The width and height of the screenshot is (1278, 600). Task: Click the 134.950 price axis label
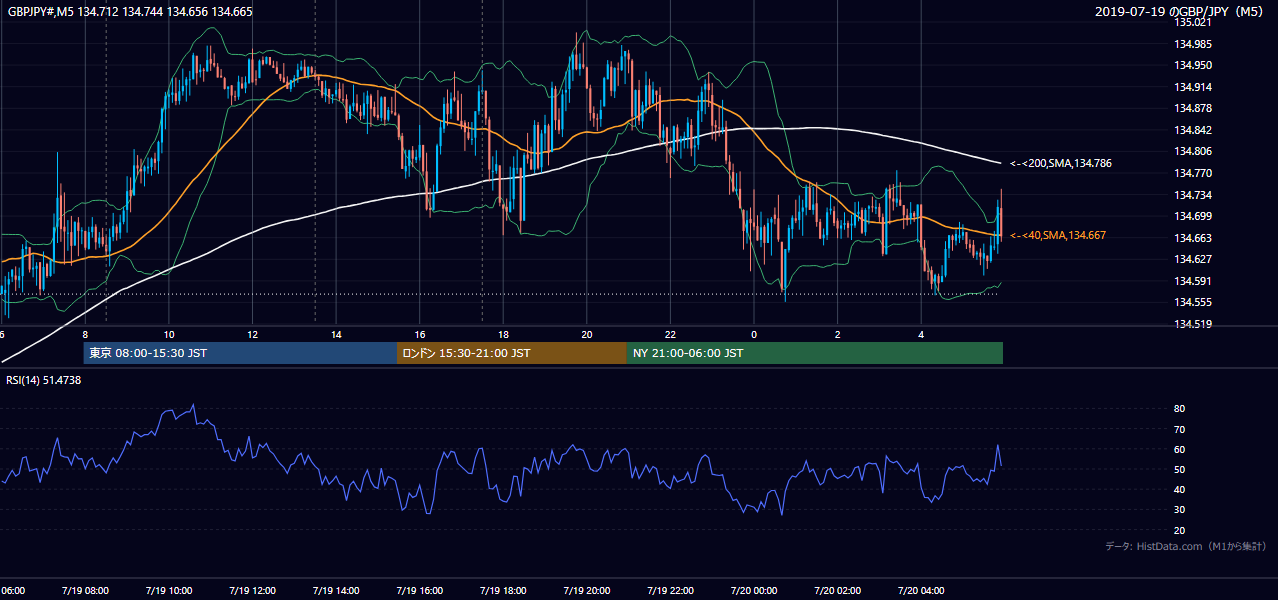pyautogui.click(x=1193, y=65)
